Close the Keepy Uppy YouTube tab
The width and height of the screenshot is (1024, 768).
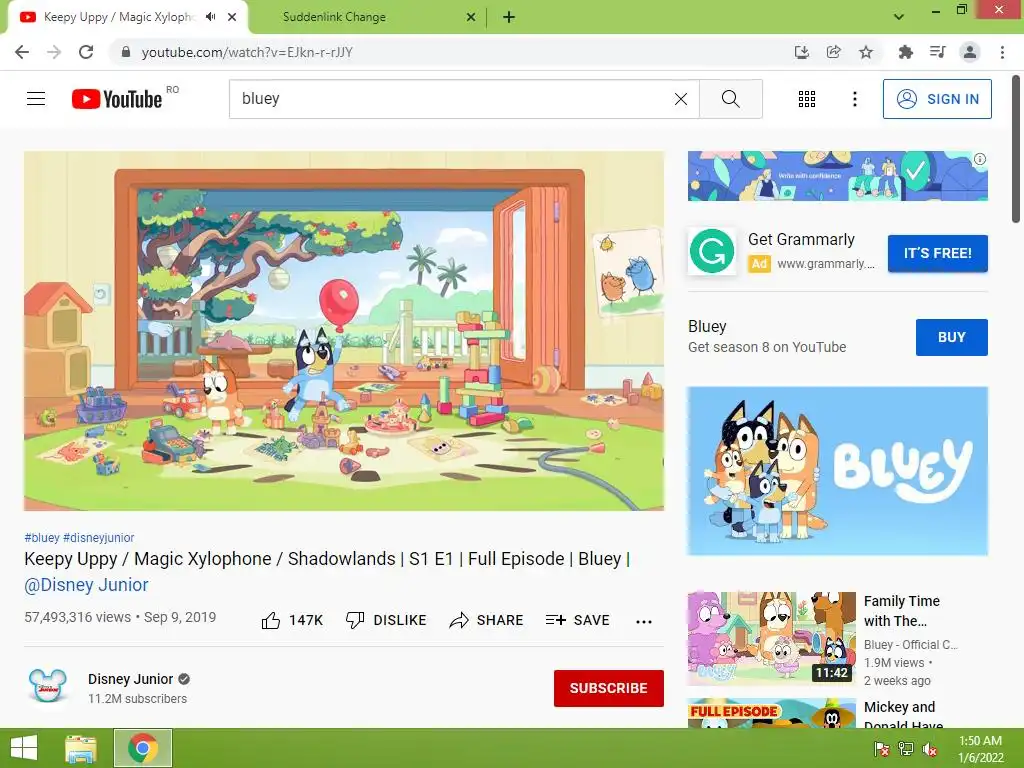coord(232,18)
